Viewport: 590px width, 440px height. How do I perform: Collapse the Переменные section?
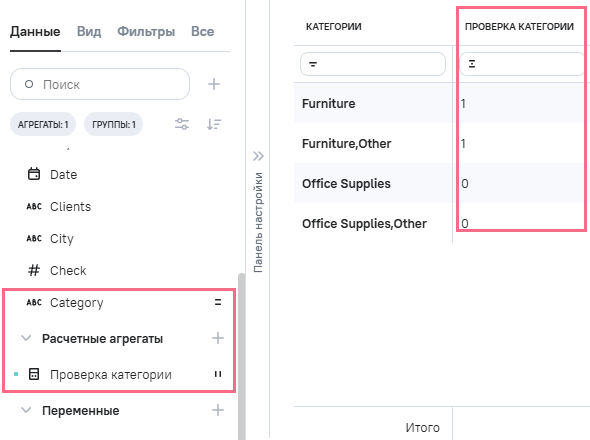point(26,410)
